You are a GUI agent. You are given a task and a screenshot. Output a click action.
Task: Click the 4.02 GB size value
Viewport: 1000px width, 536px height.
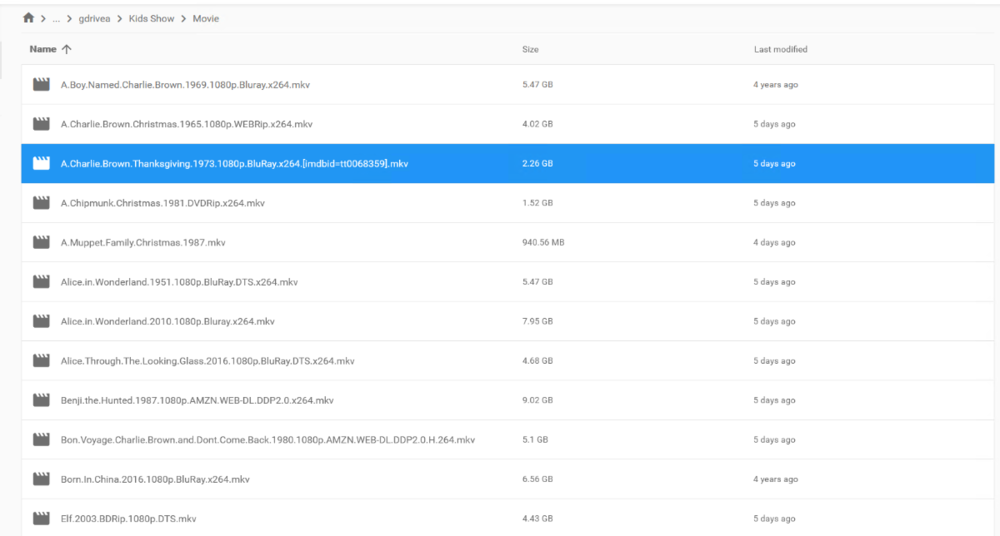pos(537,124)
